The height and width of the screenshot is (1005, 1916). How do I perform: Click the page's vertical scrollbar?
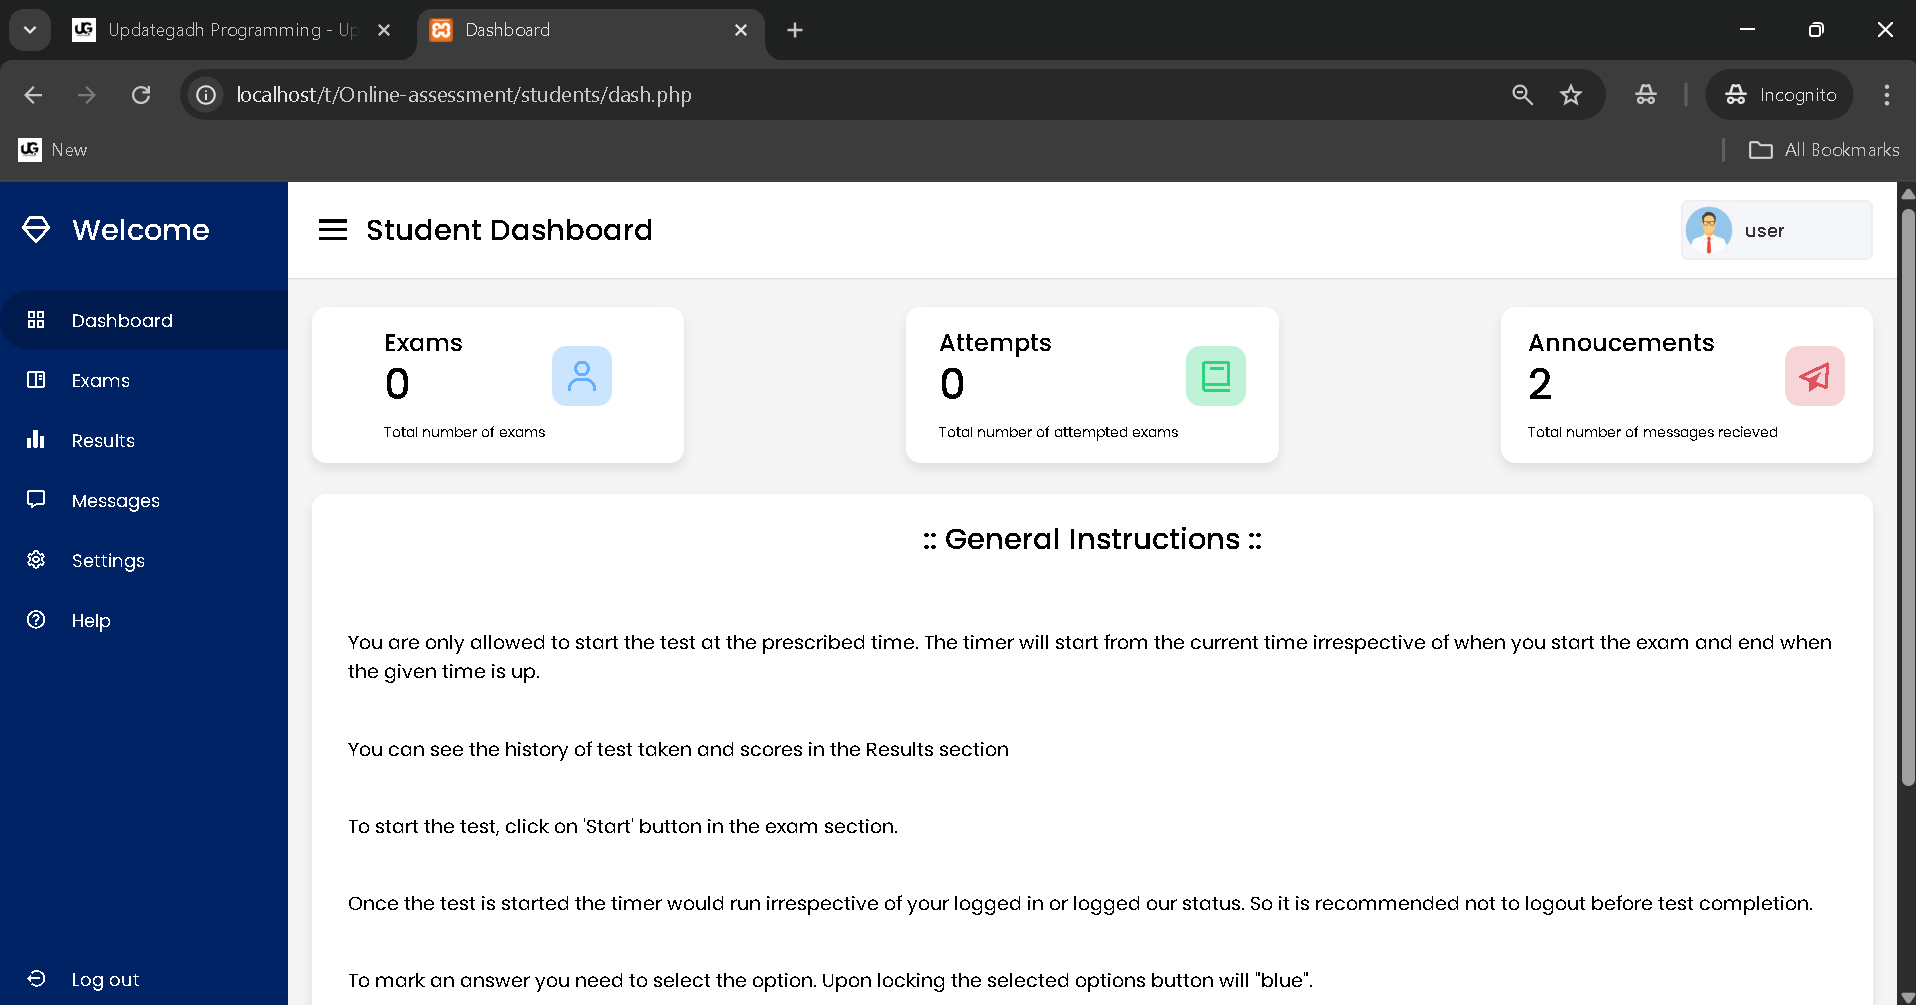(1907, 500)
